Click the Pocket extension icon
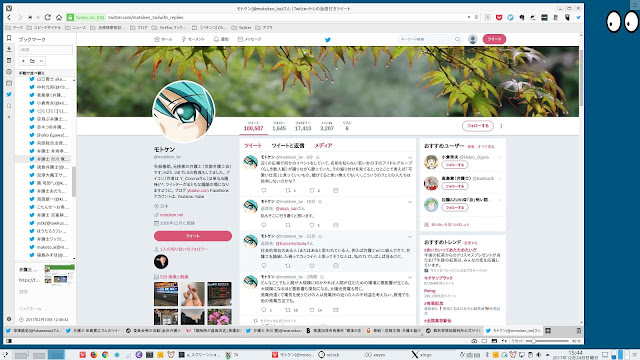Image resolution: width=640 pixels, height=360 pixels. [499, 17]
